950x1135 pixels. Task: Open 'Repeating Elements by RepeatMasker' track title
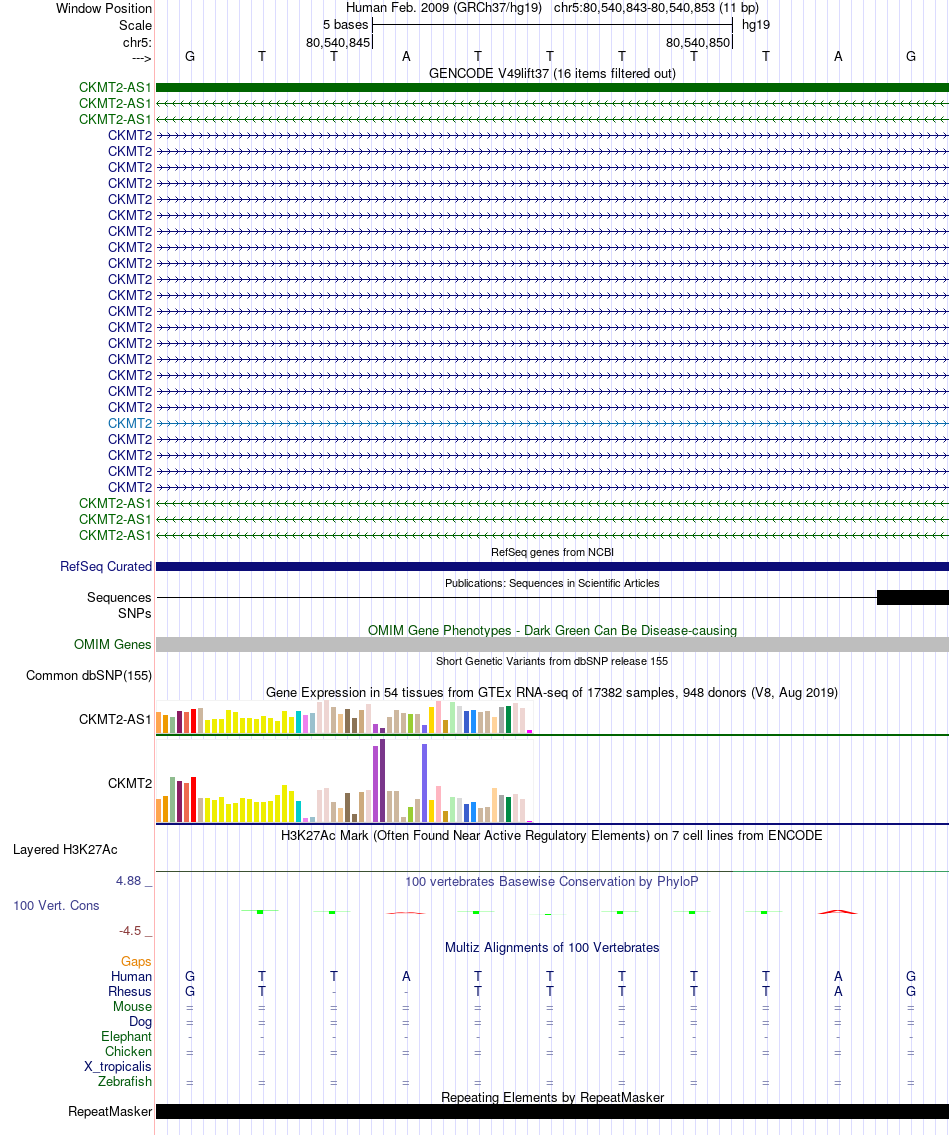[552, 1097]
